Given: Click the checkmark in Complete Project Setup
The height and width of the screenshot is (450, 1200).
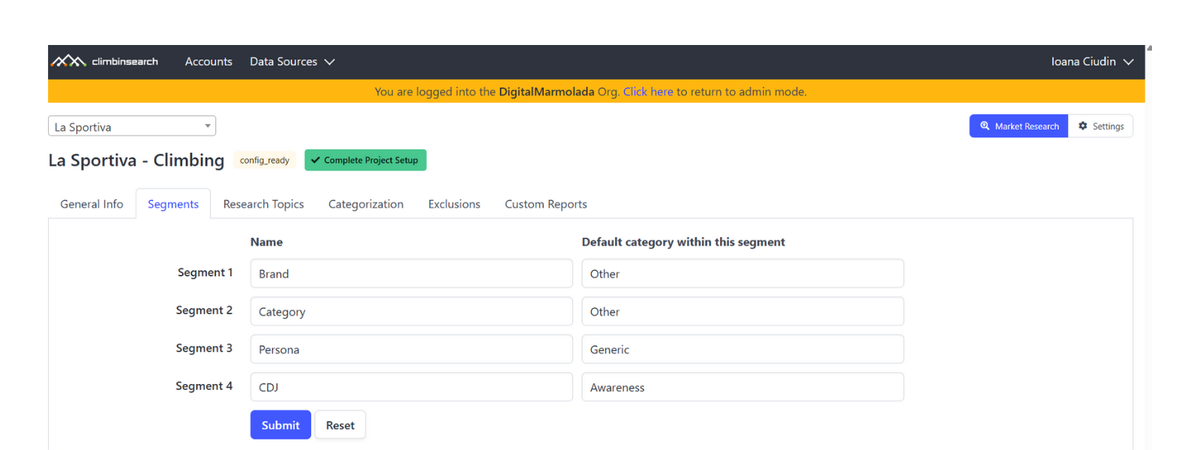Looking at the screenshot, I should 316,160.
